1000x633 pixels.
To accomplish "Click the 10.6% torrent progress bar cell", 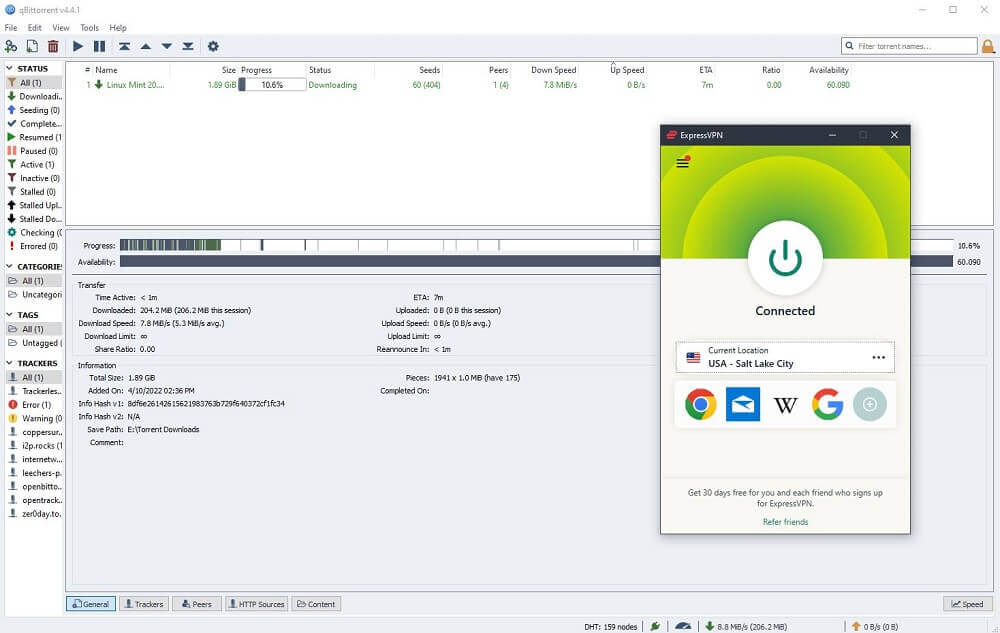I will tap(272, 85).
